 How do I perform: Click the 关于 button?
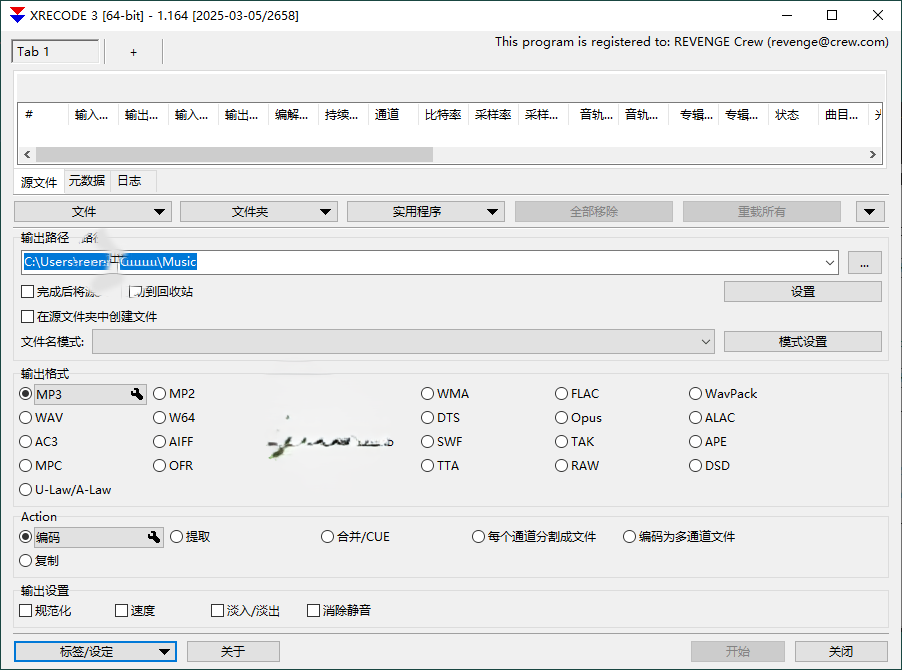coord(233,652)
